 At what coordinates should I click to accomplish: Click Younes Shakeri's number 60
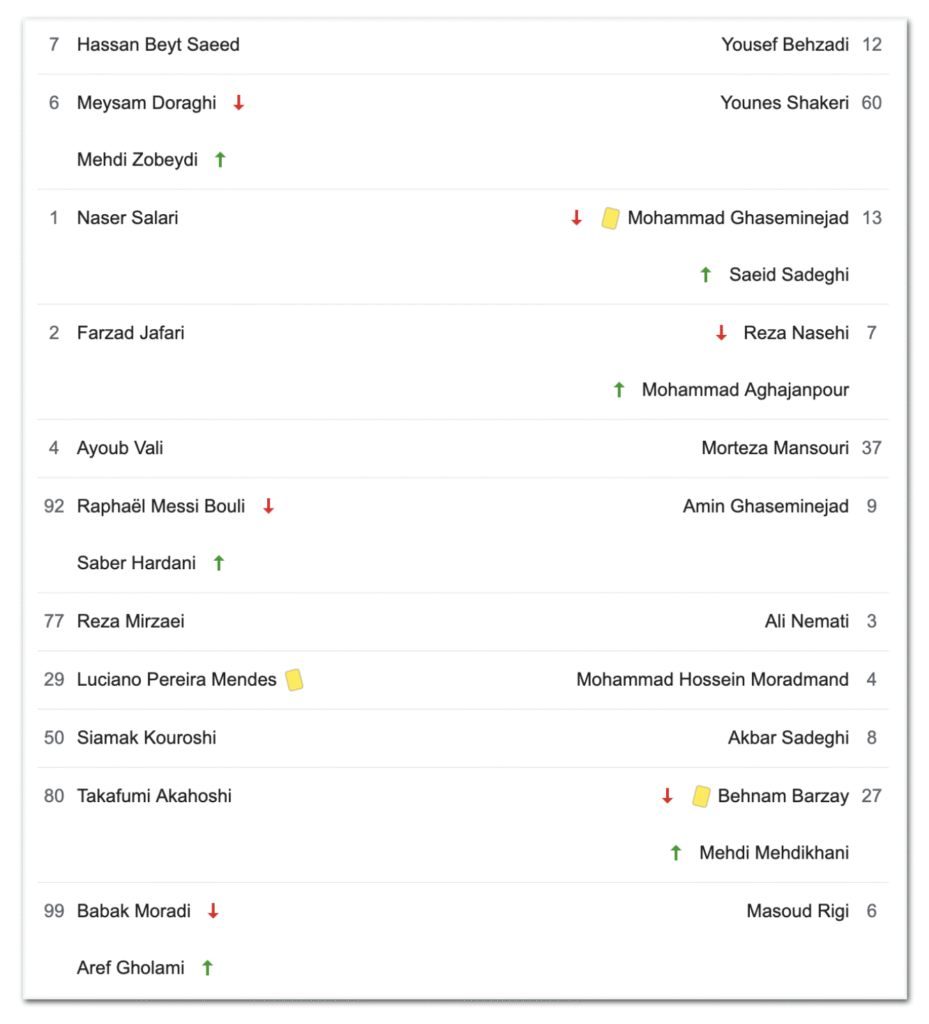(872, 103)
